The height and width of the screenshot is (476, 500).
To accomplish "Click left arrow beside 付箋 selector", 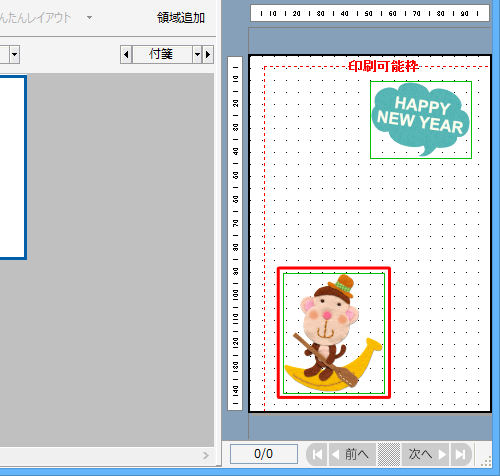I will tap(126, 54).
